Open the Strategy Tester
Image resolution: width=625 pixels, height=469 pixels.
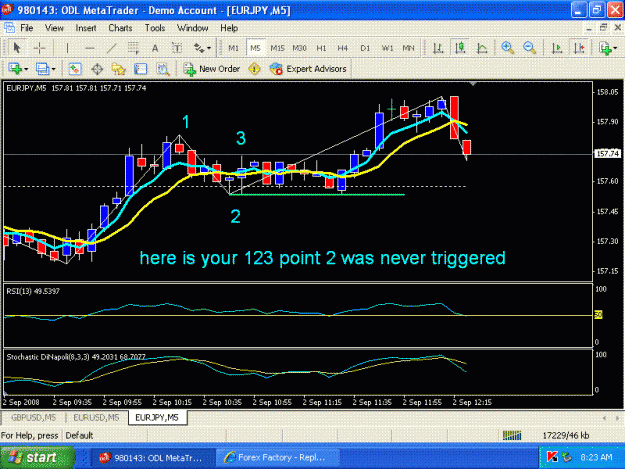(x=162, y=69)
